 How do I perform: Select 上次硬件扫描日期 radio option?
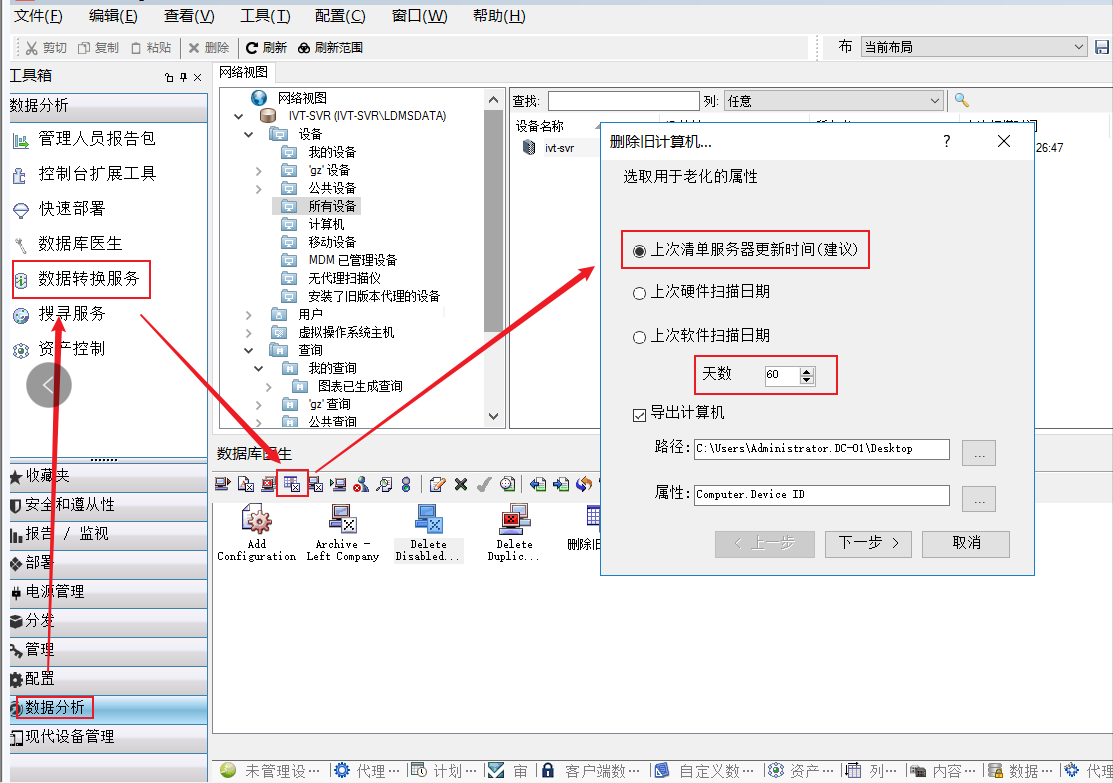pos(640,293)
